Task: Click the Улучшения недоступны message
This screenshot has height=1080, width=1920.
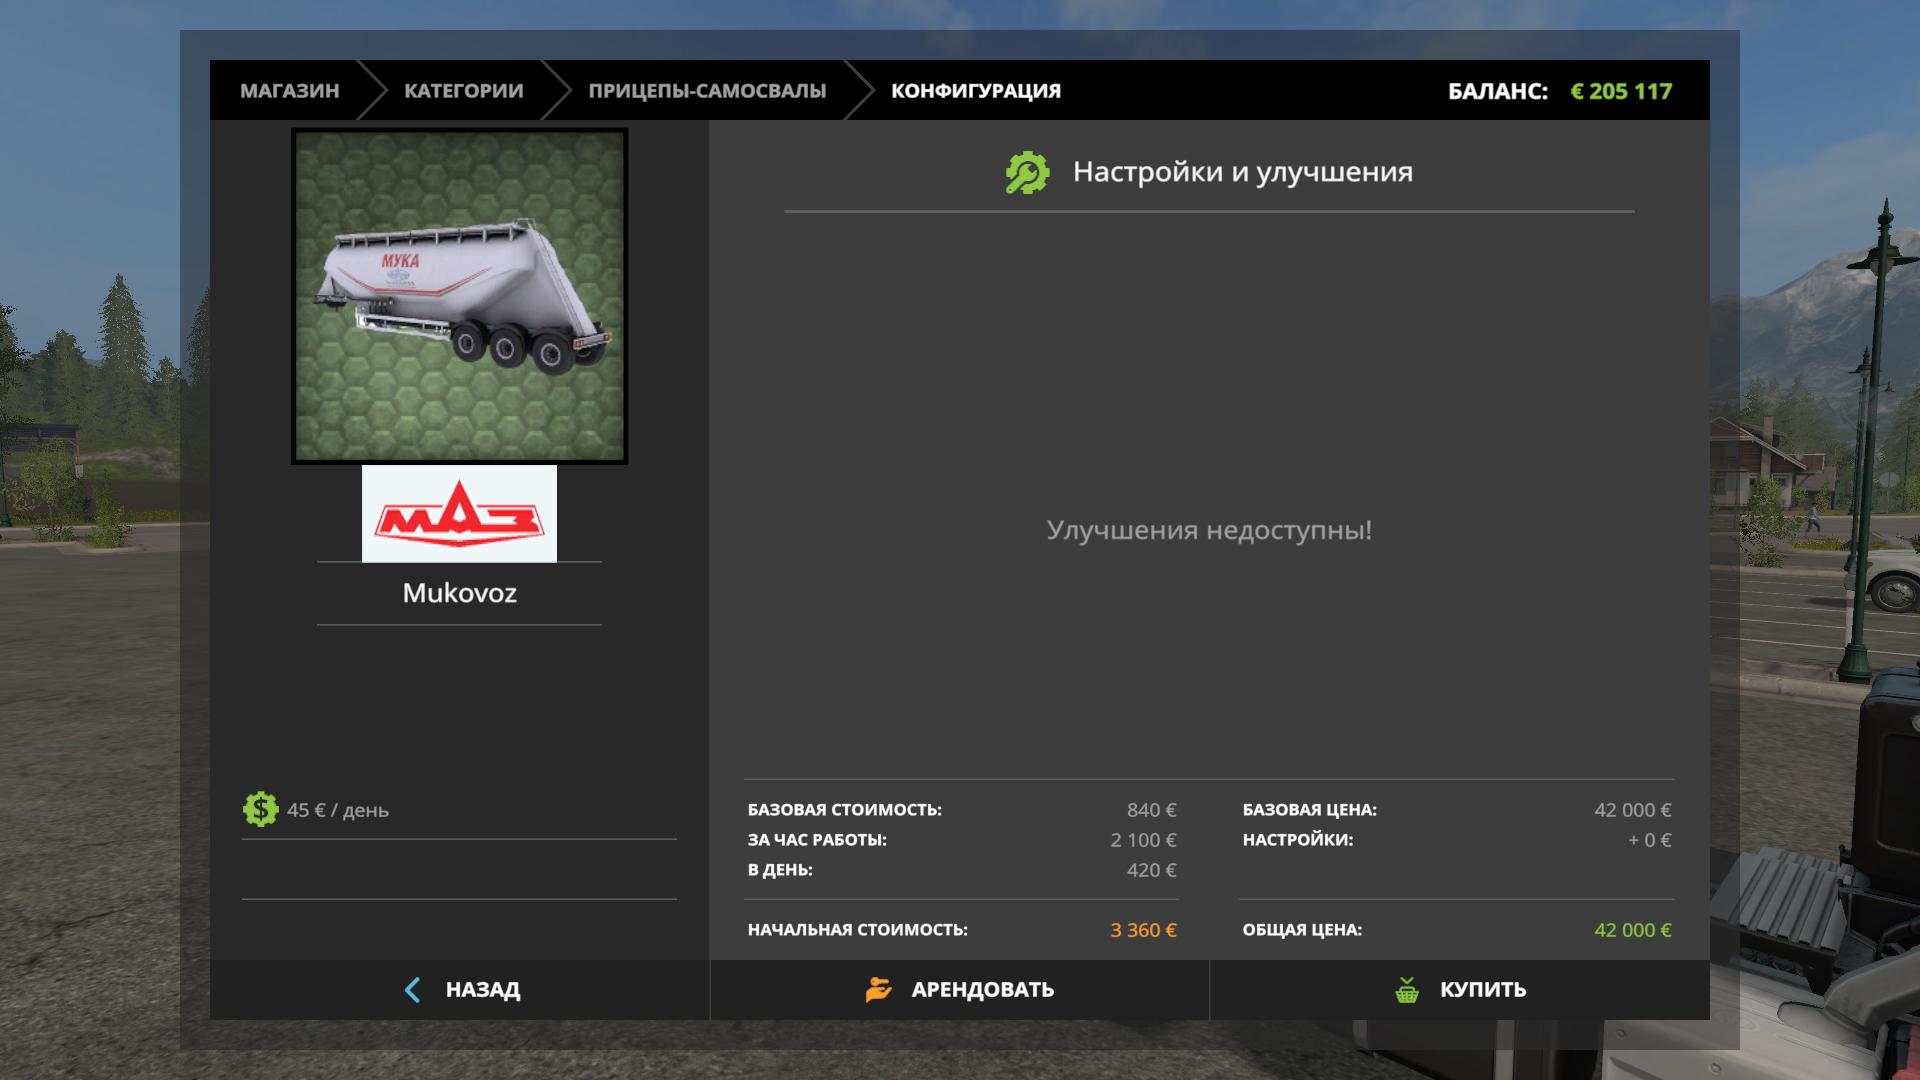Action: 1208,530
